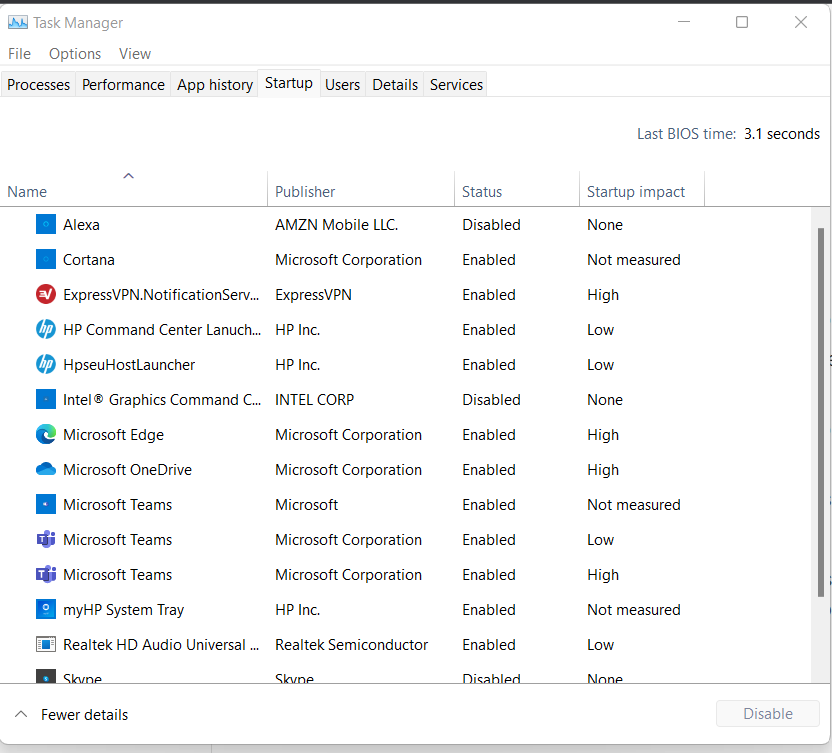This screenshot has height=753, width=832.
Task: Click the Task Manager title bar icon
Action: (x=18, y=22)
